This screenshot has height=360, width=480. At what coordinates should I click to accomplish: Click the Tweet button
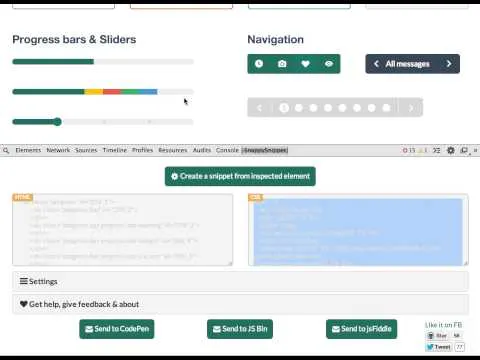(x=439, y=347)
